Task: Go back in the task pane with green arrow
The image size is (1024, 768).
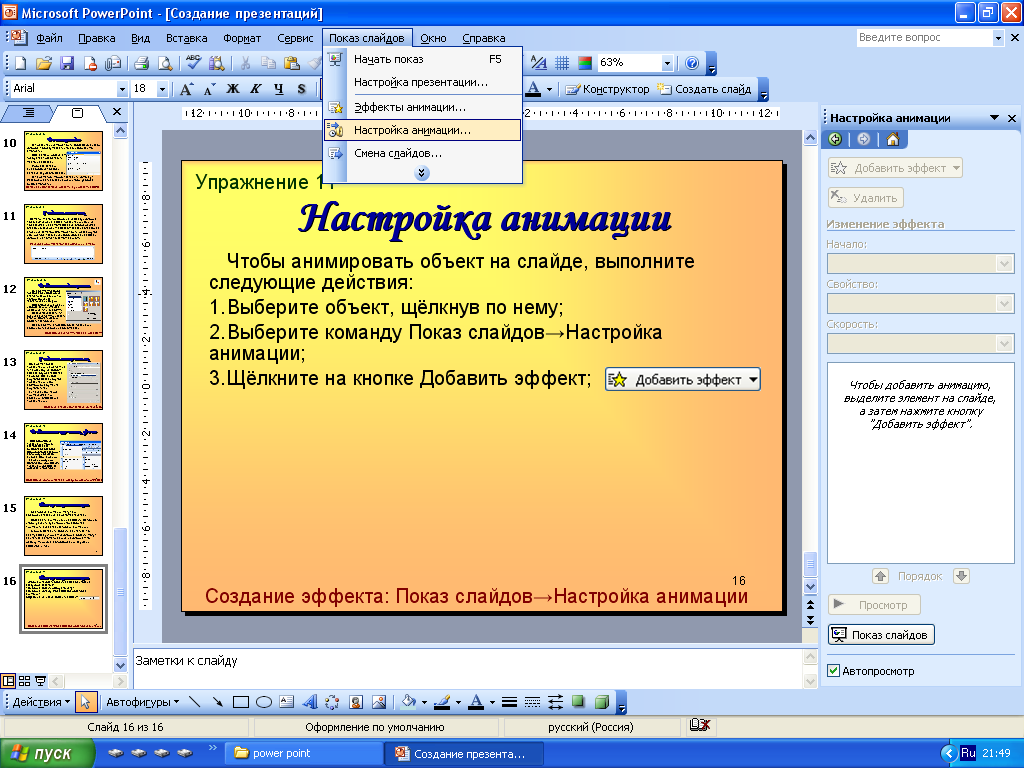Action: click(x=835, y=139)
